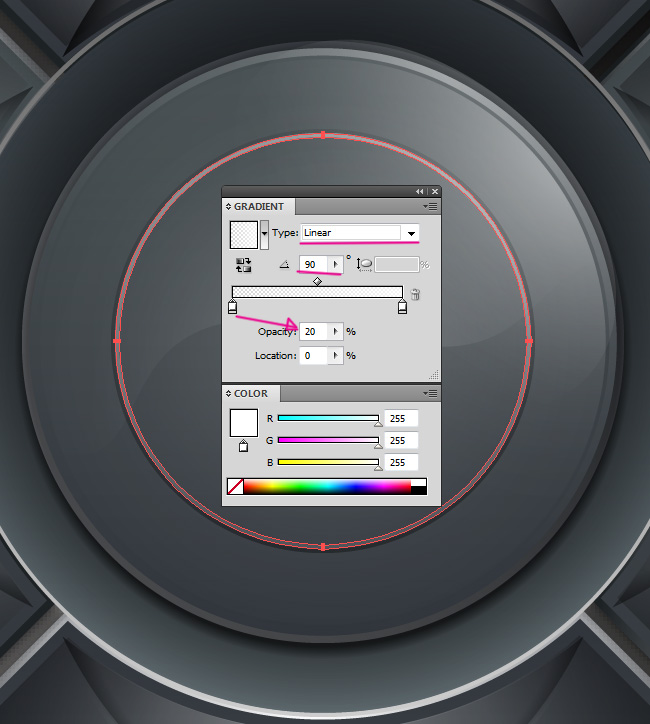Open the Gradient panel options menu

point(430,206)
